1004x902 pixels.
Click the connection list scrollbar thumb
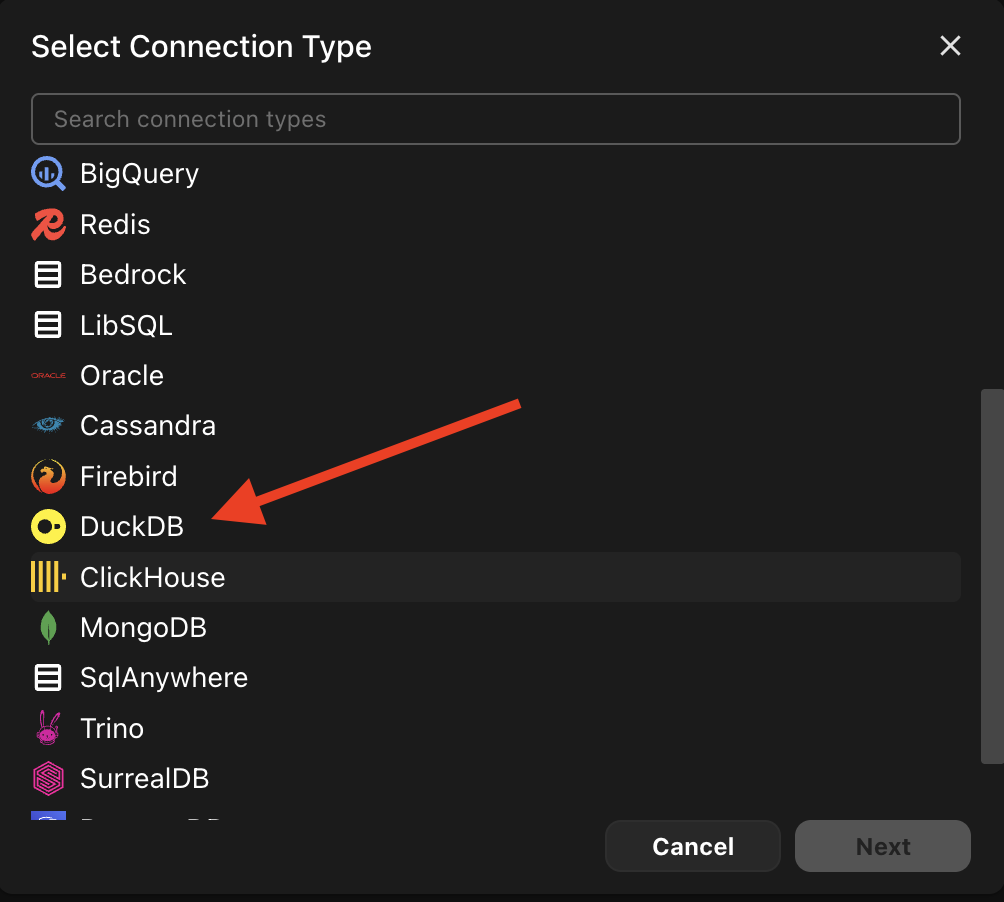click(992, 576)
